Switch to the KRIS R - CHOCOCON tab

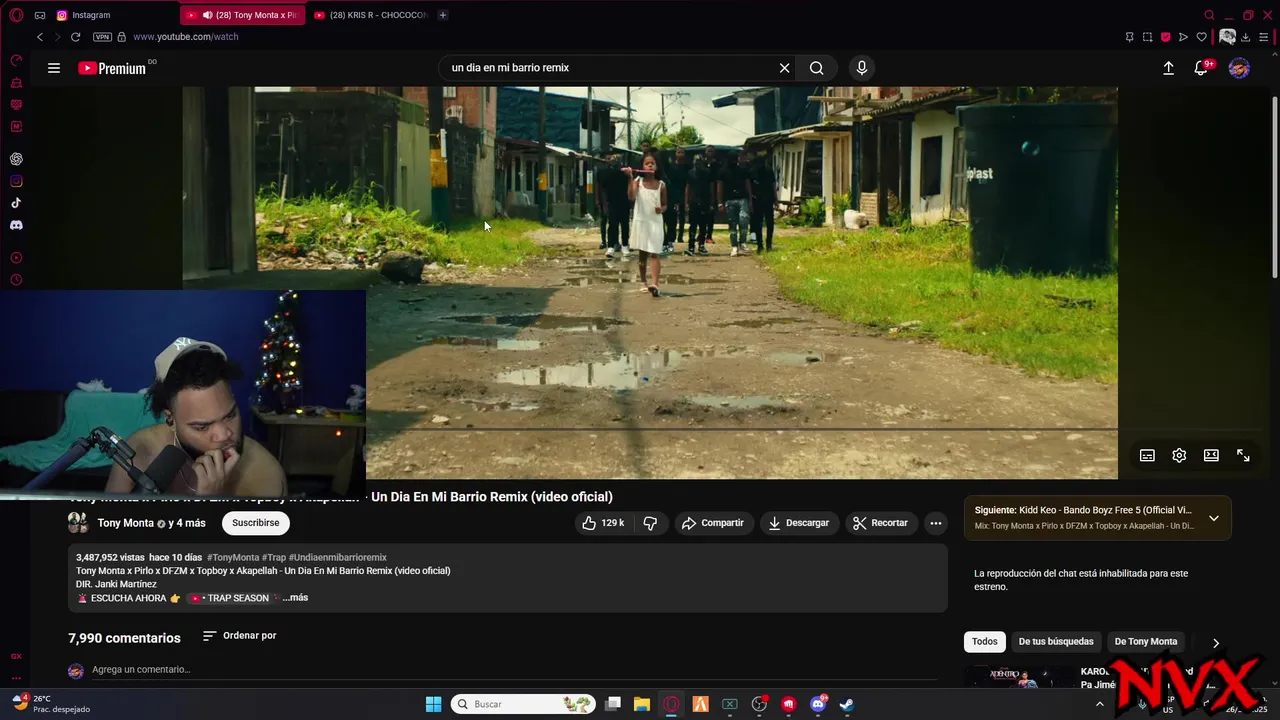tap(370, 15)
